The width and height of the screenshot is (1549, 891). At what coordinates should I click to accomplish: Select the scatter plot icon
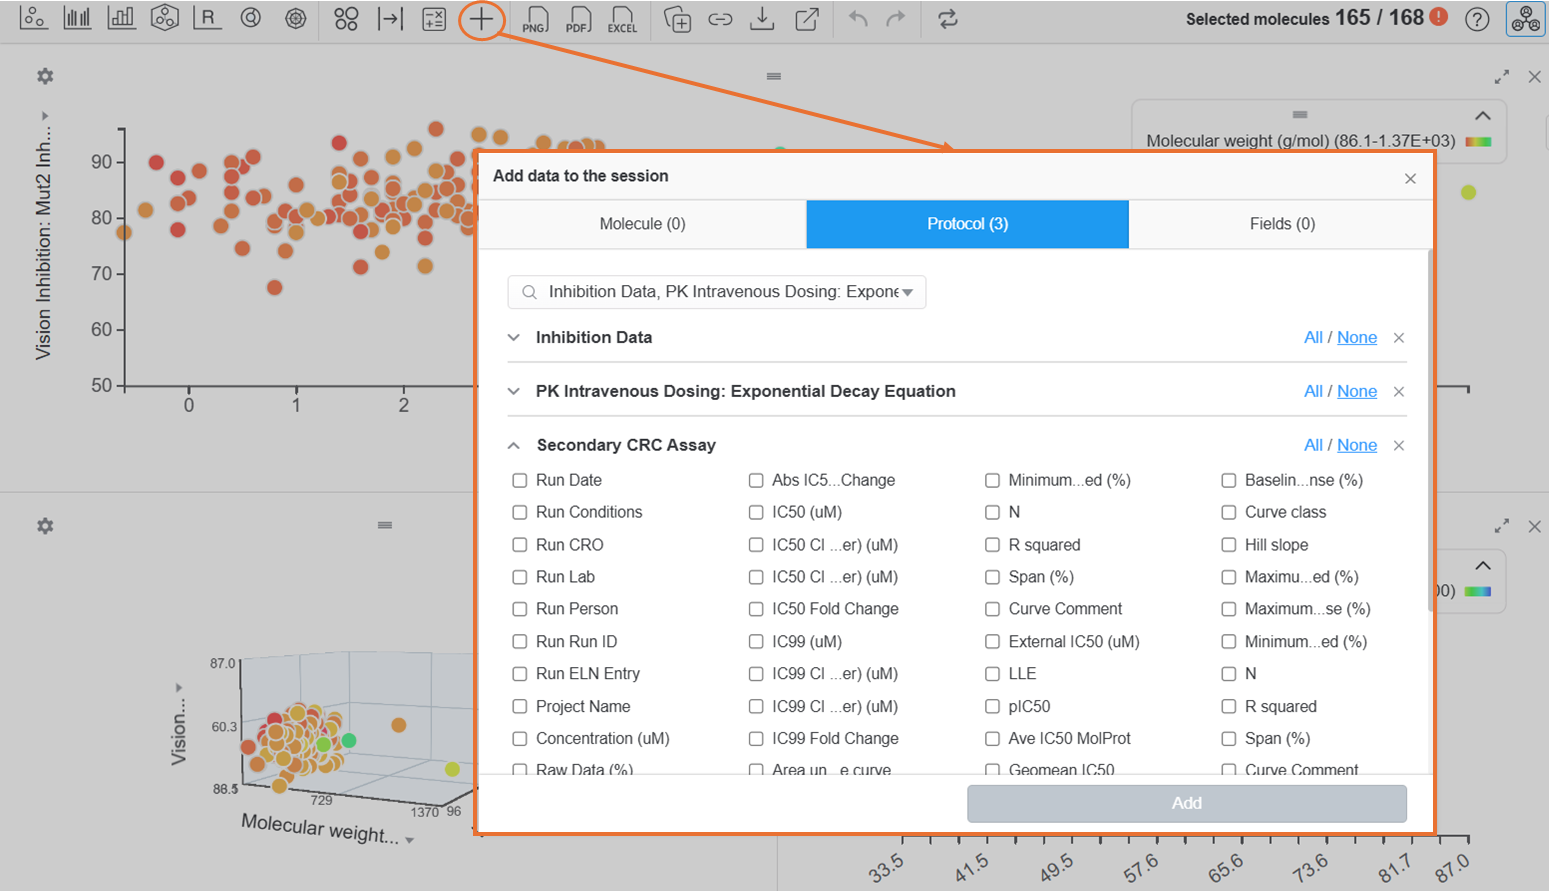tap(34, 18)
